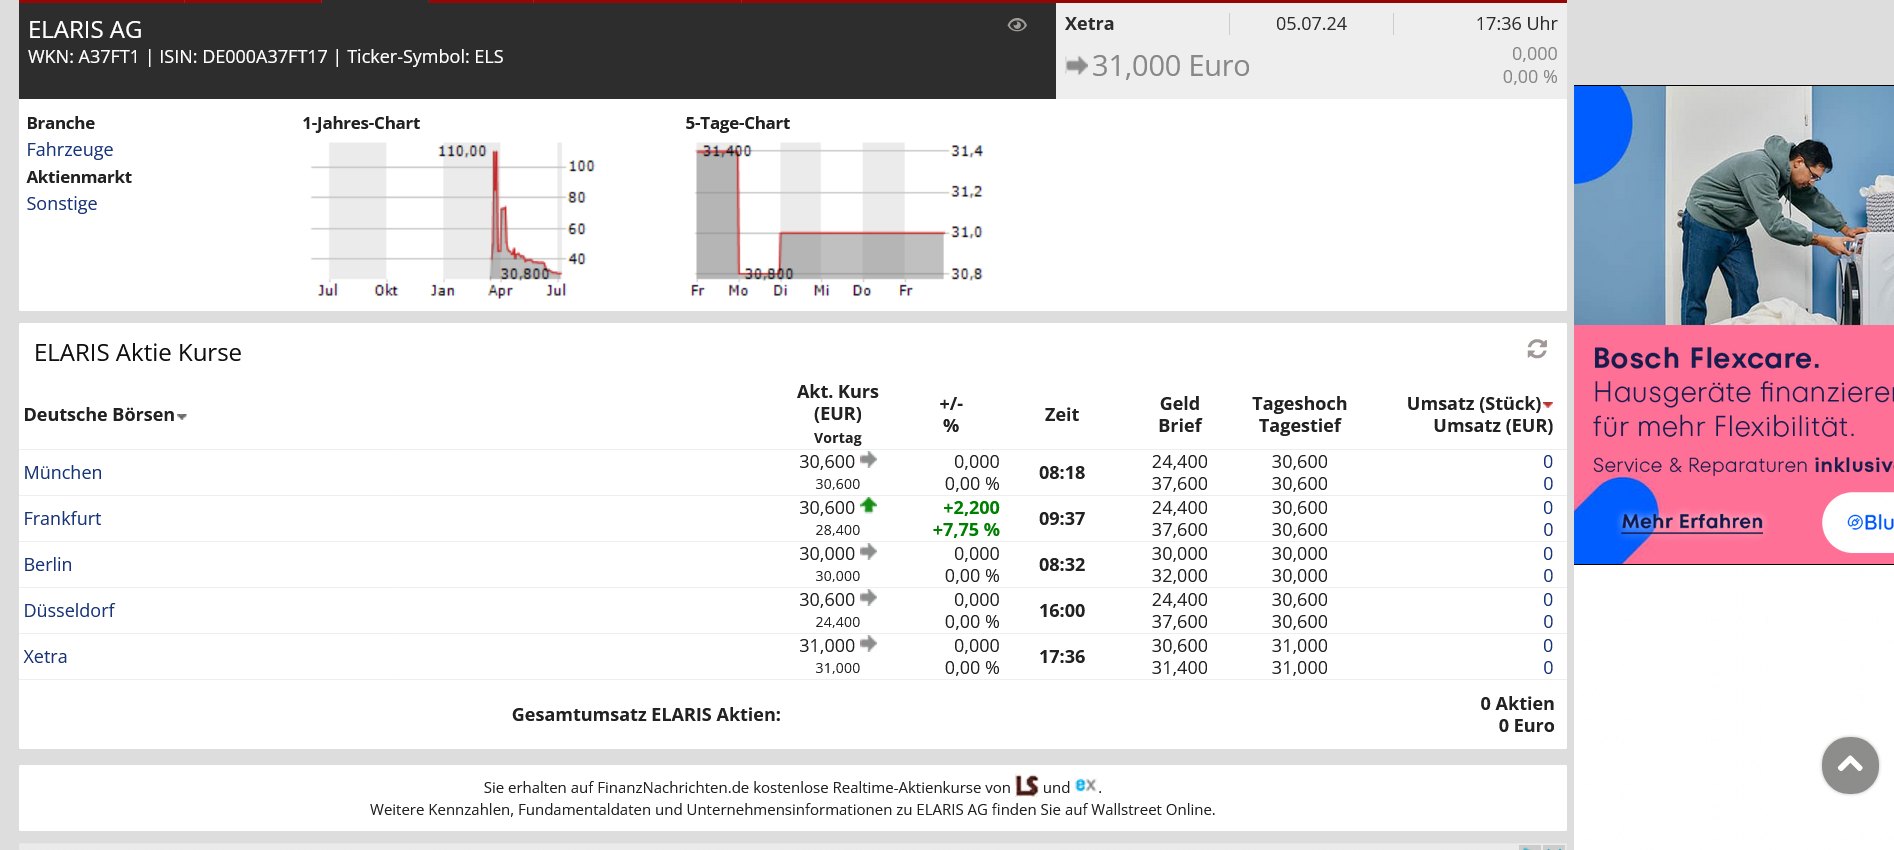Click the scroll-to-top arrow button
This screenshot has height=850, width=1894.
[1849, 765]
